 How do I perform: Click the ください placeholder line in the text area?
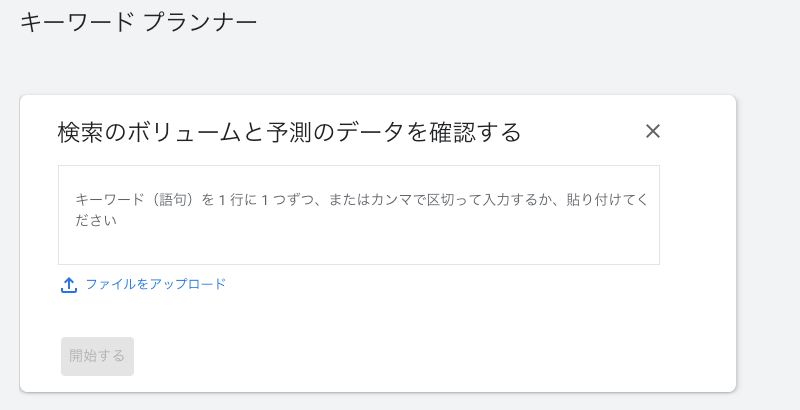96,220
